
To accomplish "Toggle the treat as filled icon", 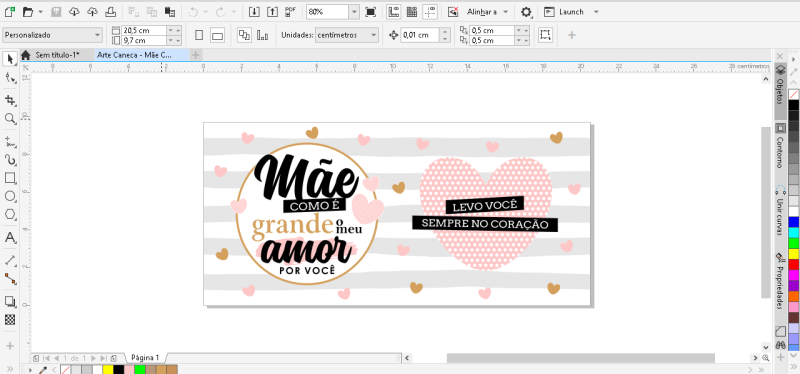I will (x=545, y=35).
